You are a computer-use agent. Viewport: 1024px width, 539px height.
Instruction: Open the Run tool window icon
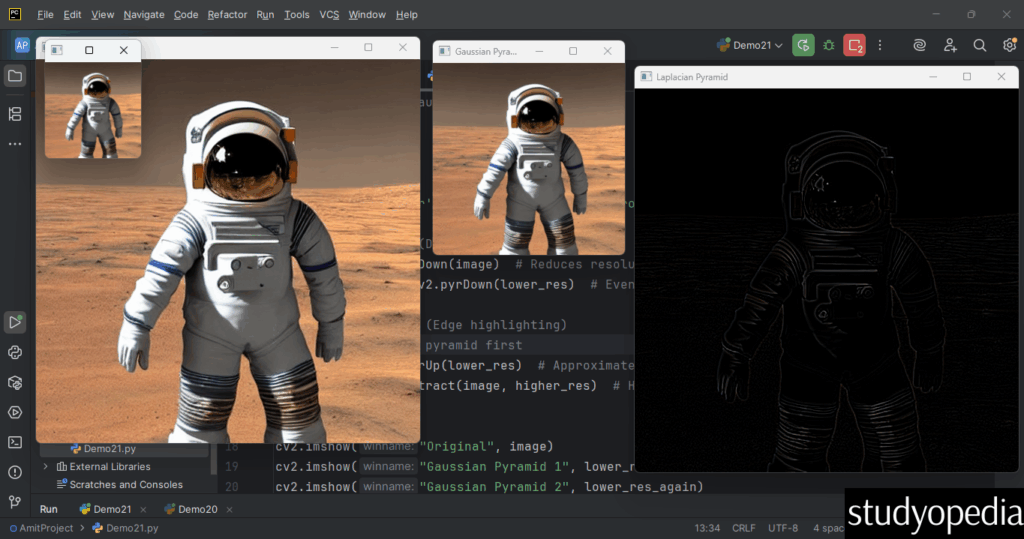(15, 321)
